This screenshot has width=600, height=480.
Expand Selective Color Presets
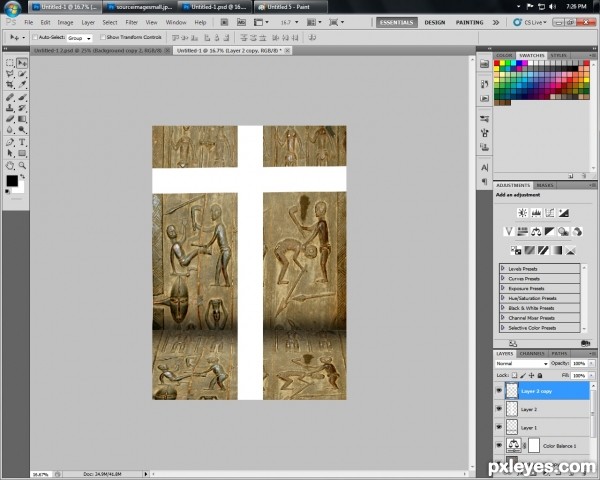coord(503,328)
